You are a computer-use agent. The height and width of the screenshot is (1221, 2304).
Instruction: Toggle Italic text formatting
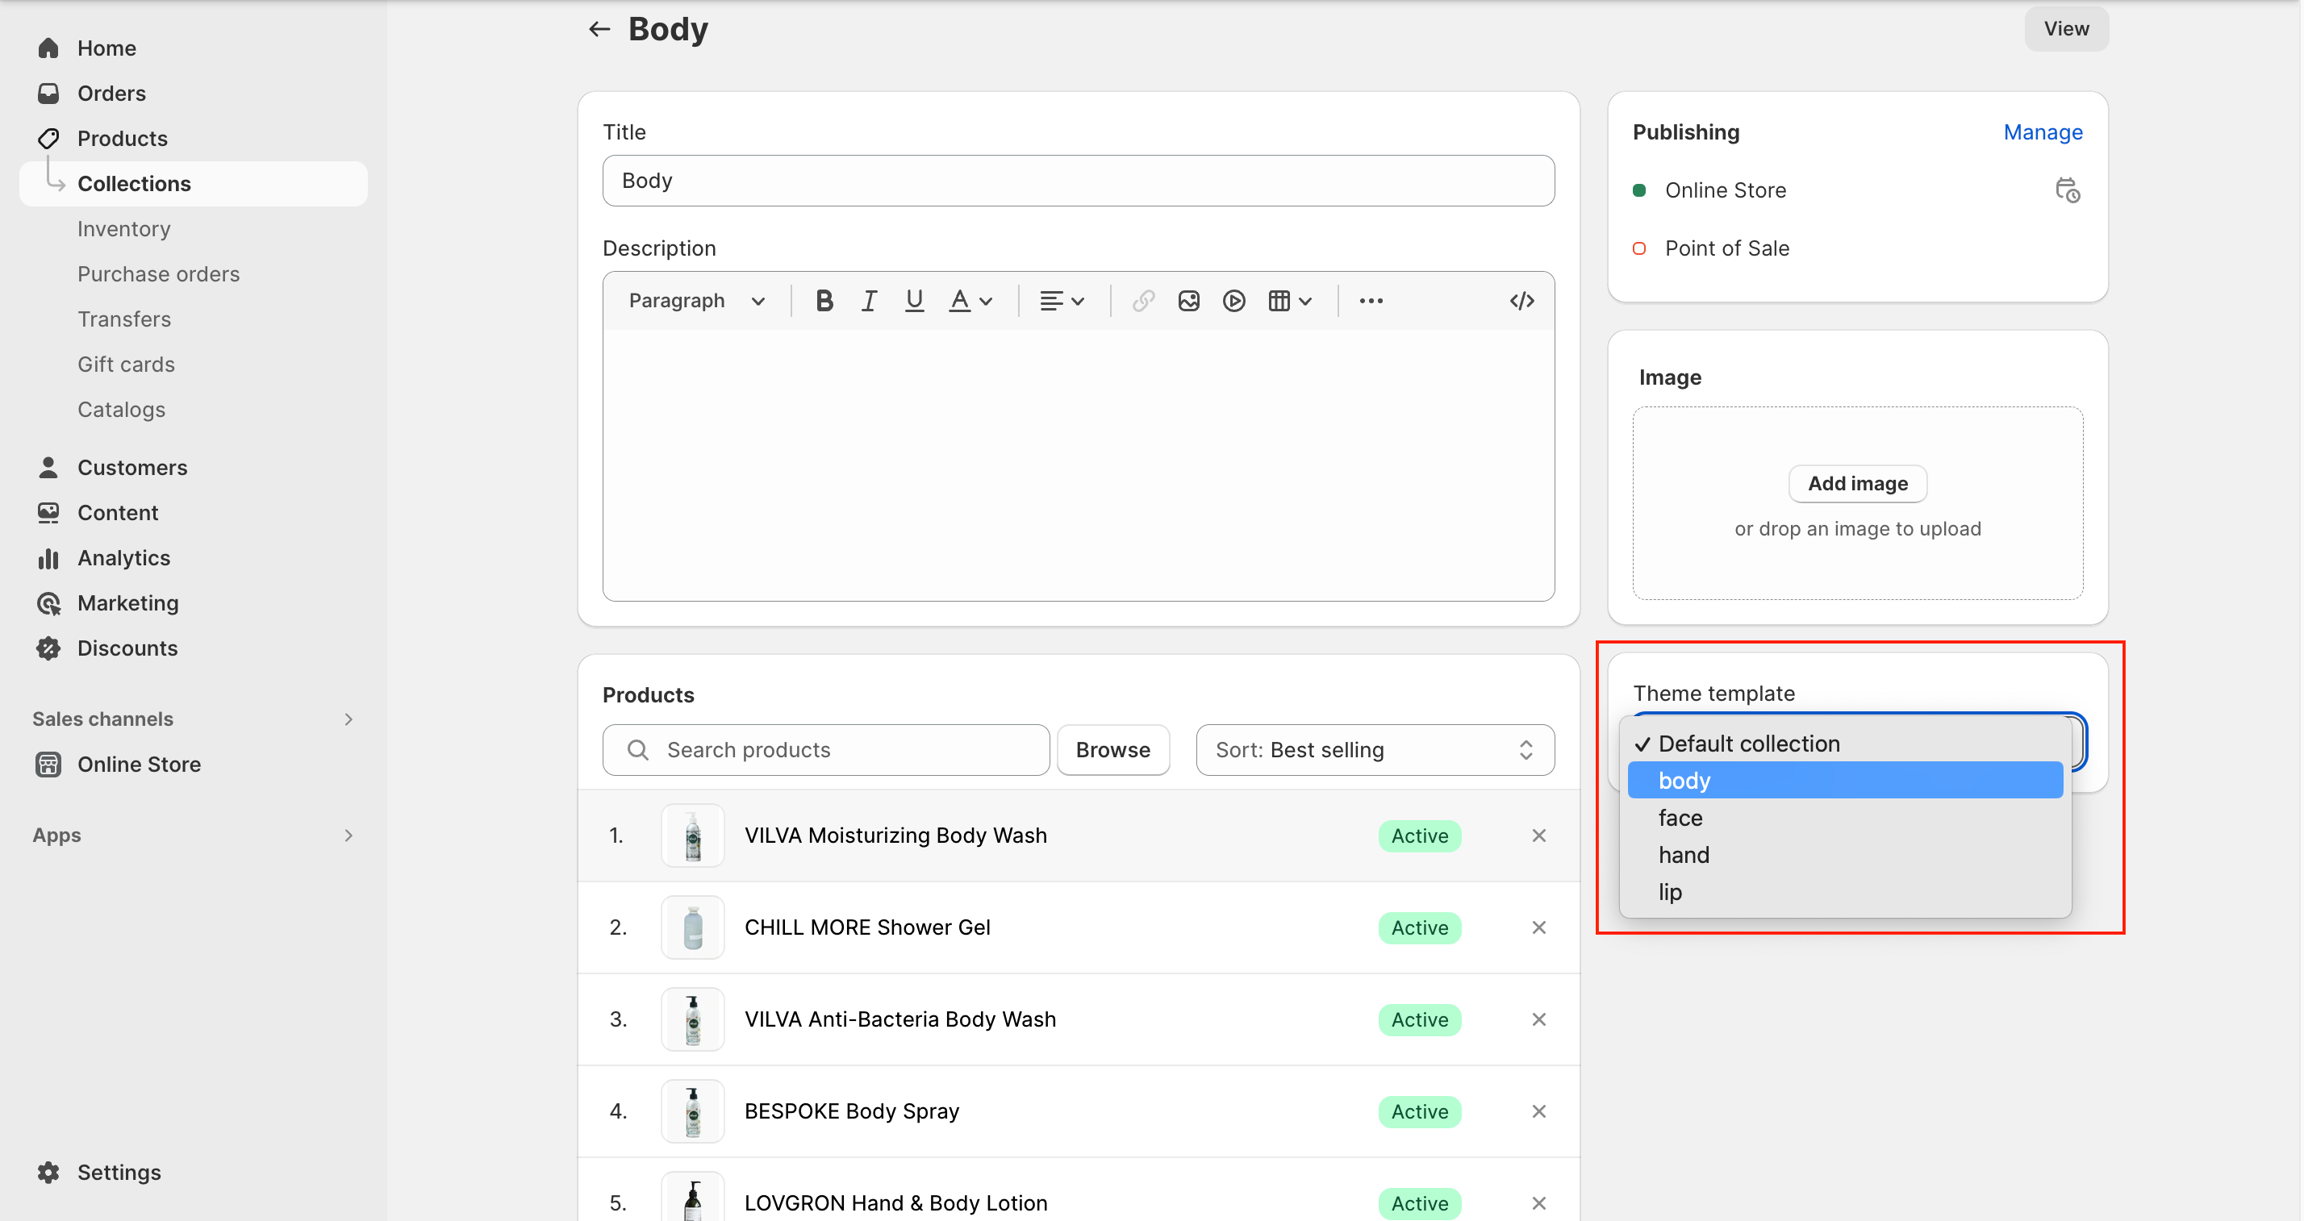pyautogui.click(x=868, y=300)
